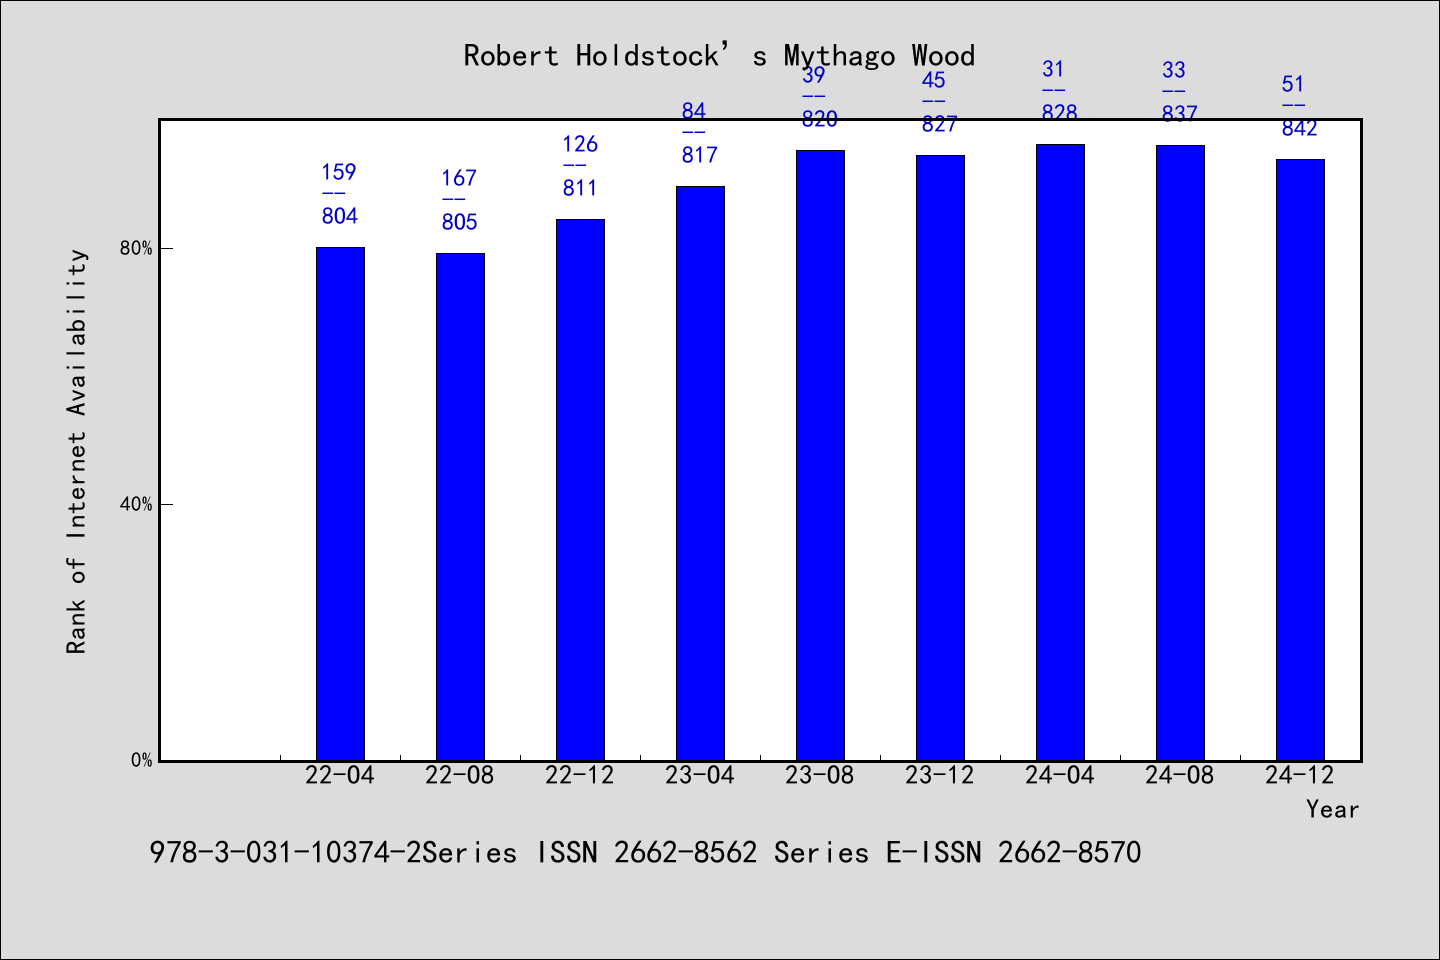Click the 84 value label
This screenshot has height=960, width=1440.
coord(694,111)
